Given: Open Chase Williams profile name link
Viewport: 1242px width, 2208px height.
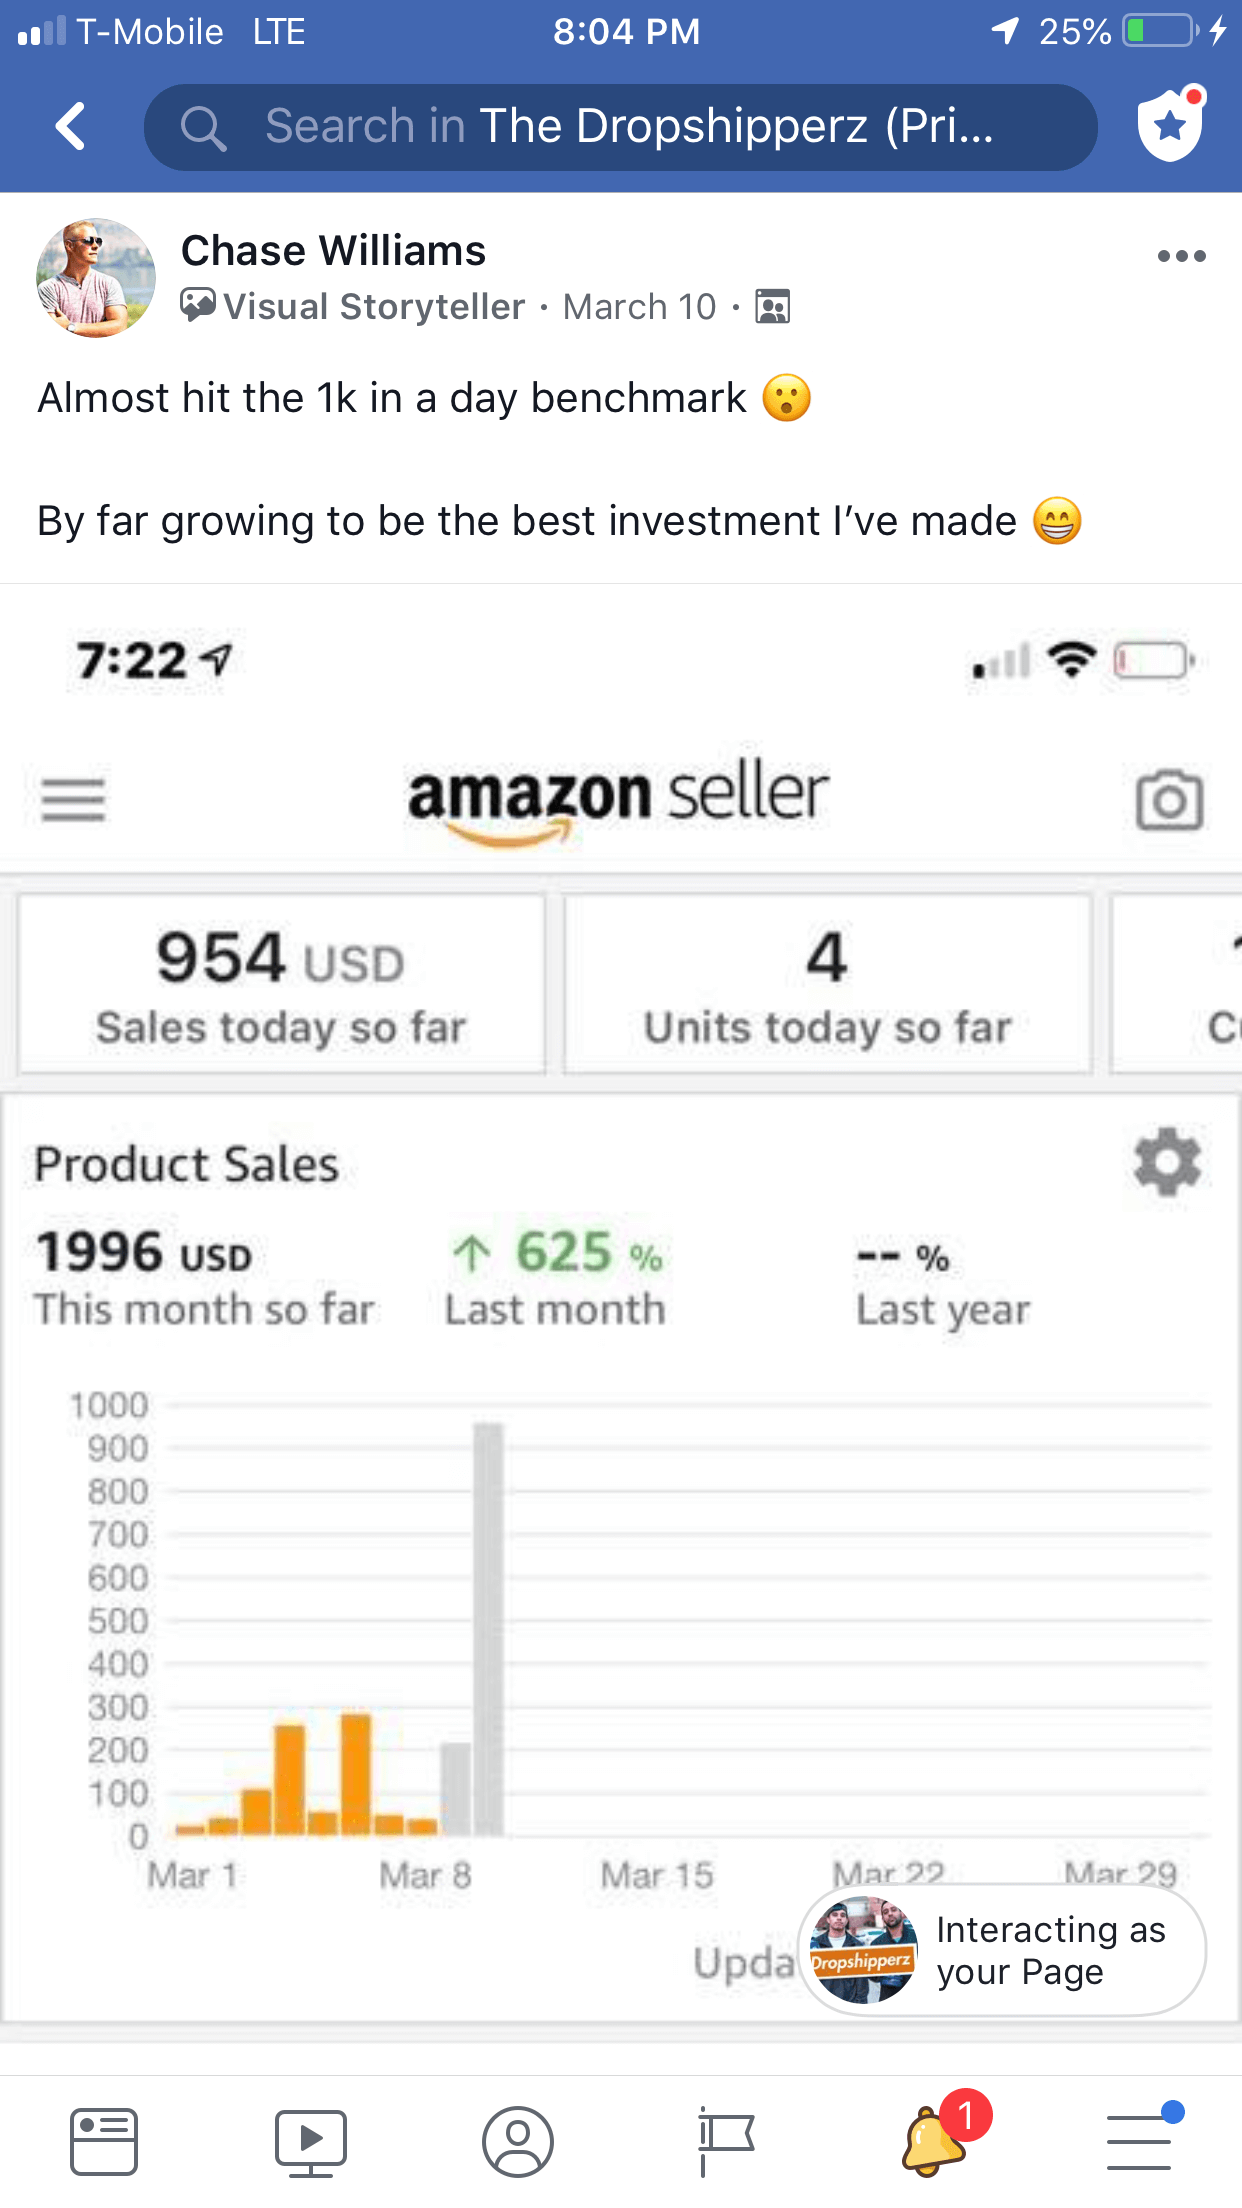Looking at the screenshot, I should pos(333,250).
